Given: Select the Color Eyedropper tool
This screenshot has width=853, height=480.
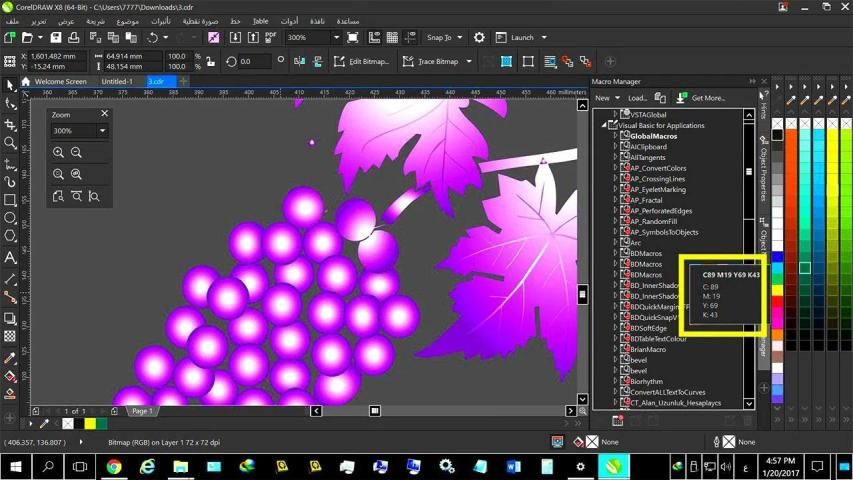Looking at the screenshot, I should click(x=10, y=357).
